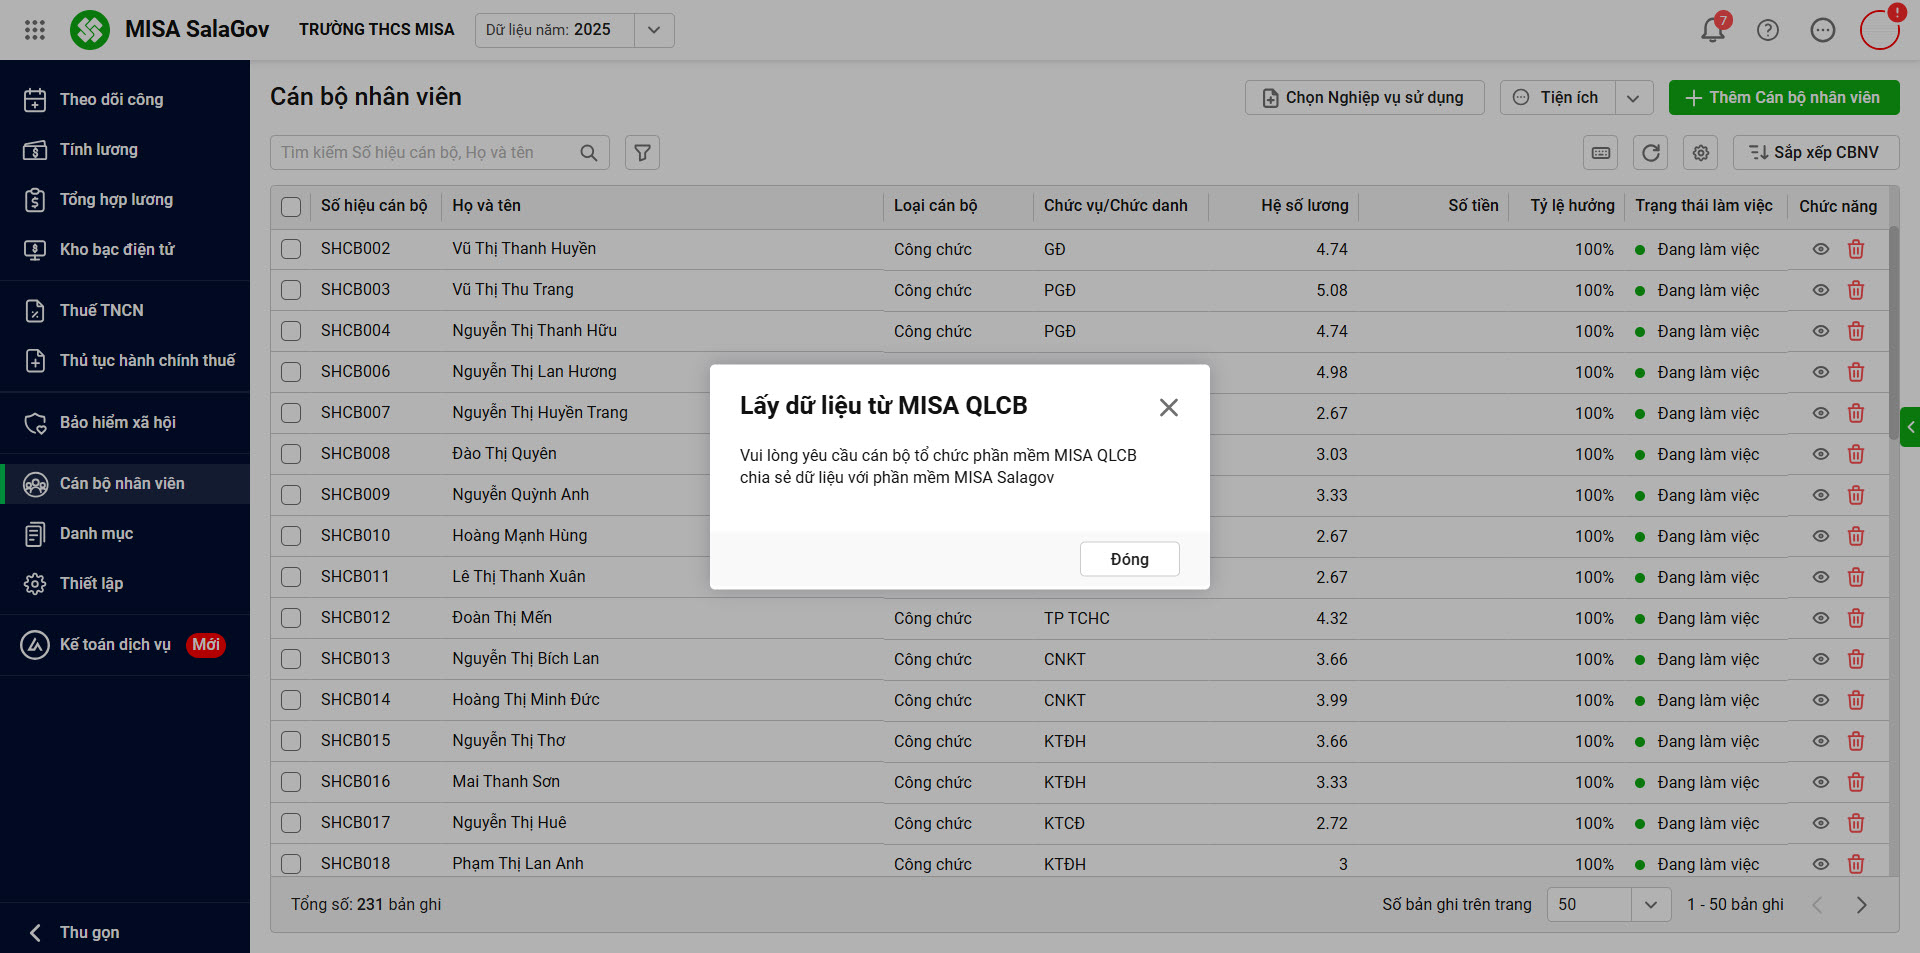Tick the checkbox for SHCB002
The width and height of the screenshot is (1920, 953).
pos(291,249)
